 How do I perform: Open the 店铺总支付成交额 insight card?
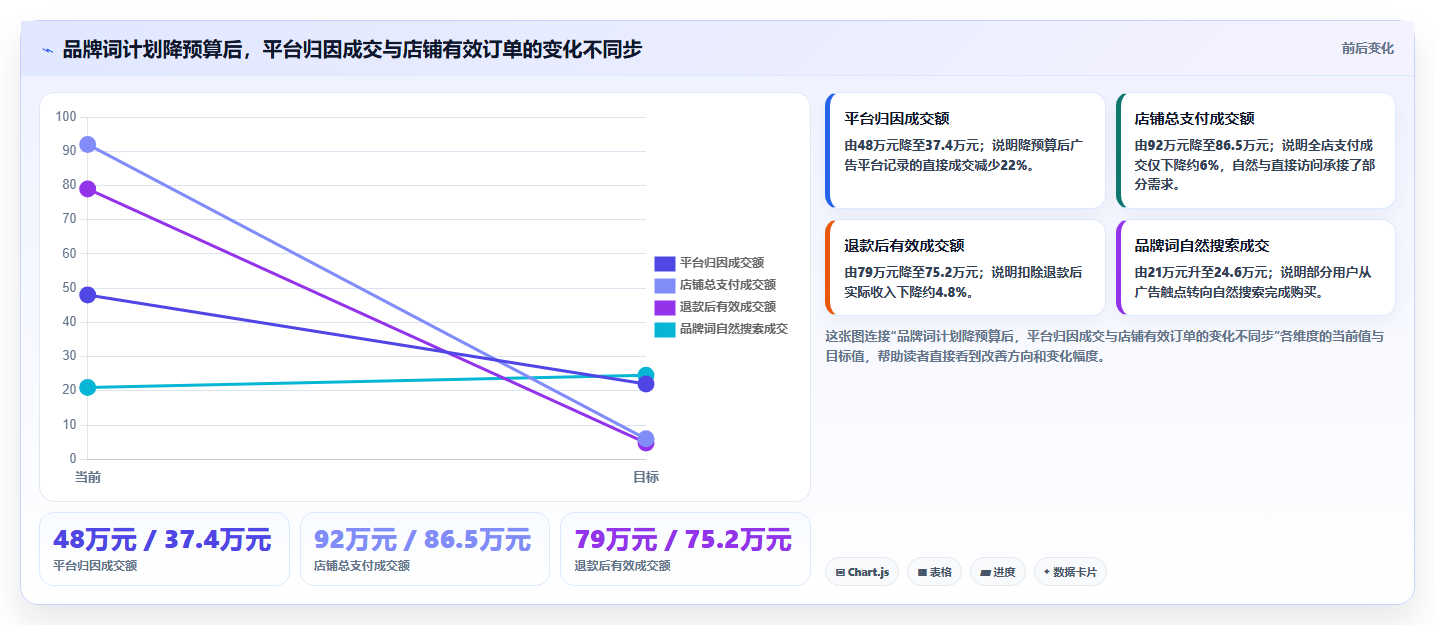(1255, 151)
